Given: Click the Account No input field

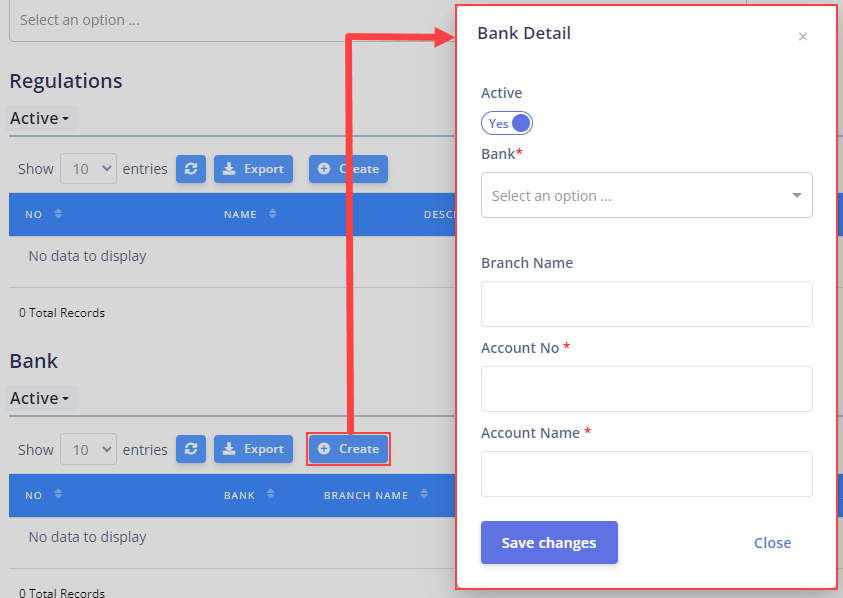Looking at the screenshot, I should pos(647,389).
